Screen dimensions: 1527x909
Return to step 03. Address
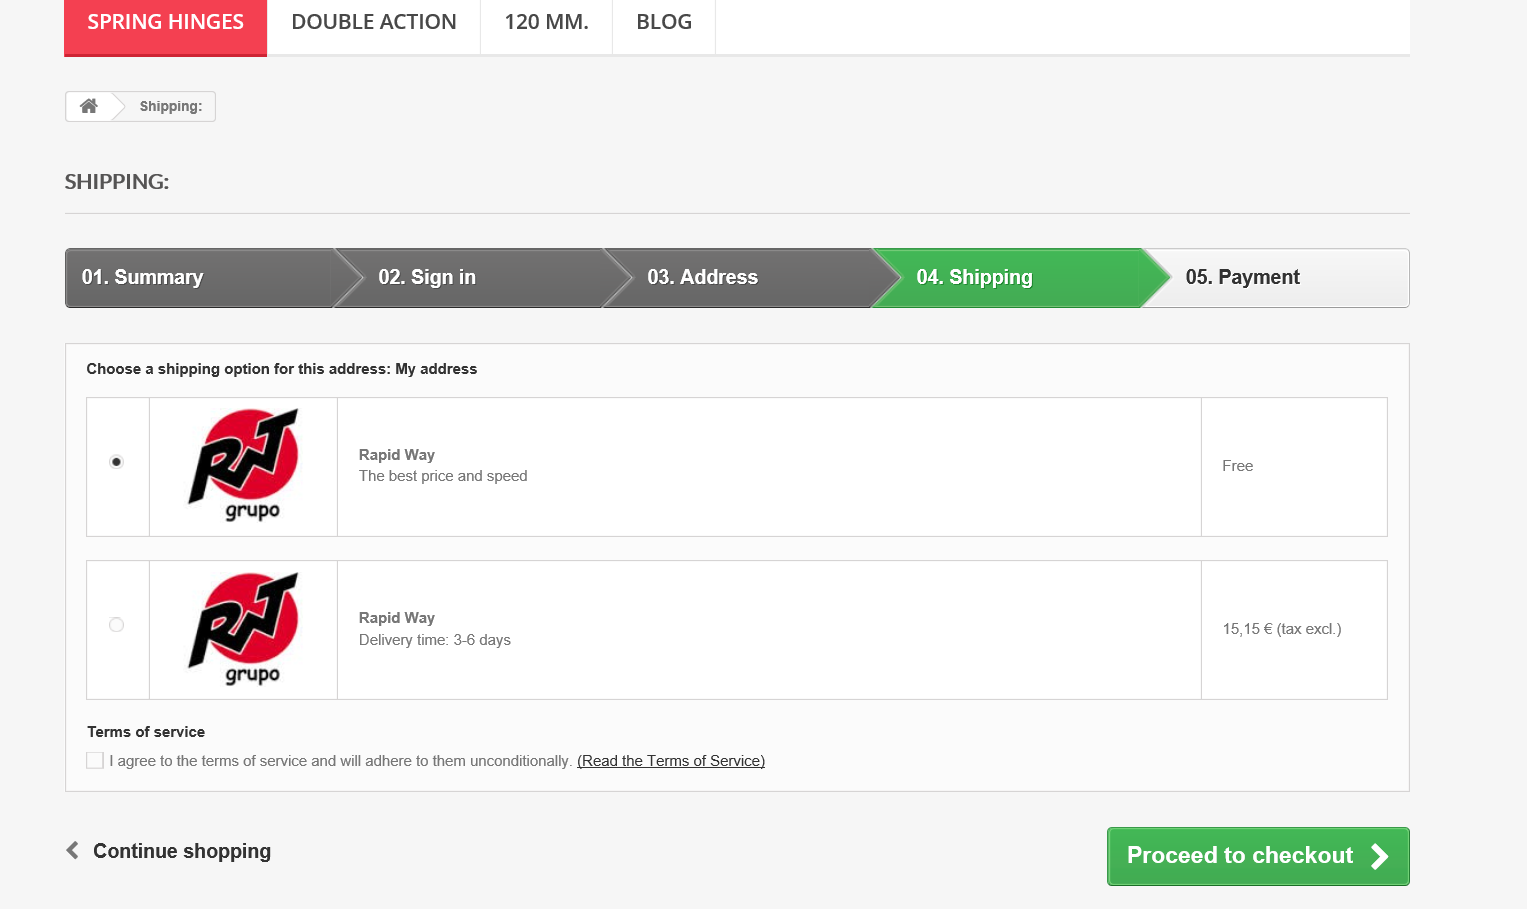coord(702,277)
